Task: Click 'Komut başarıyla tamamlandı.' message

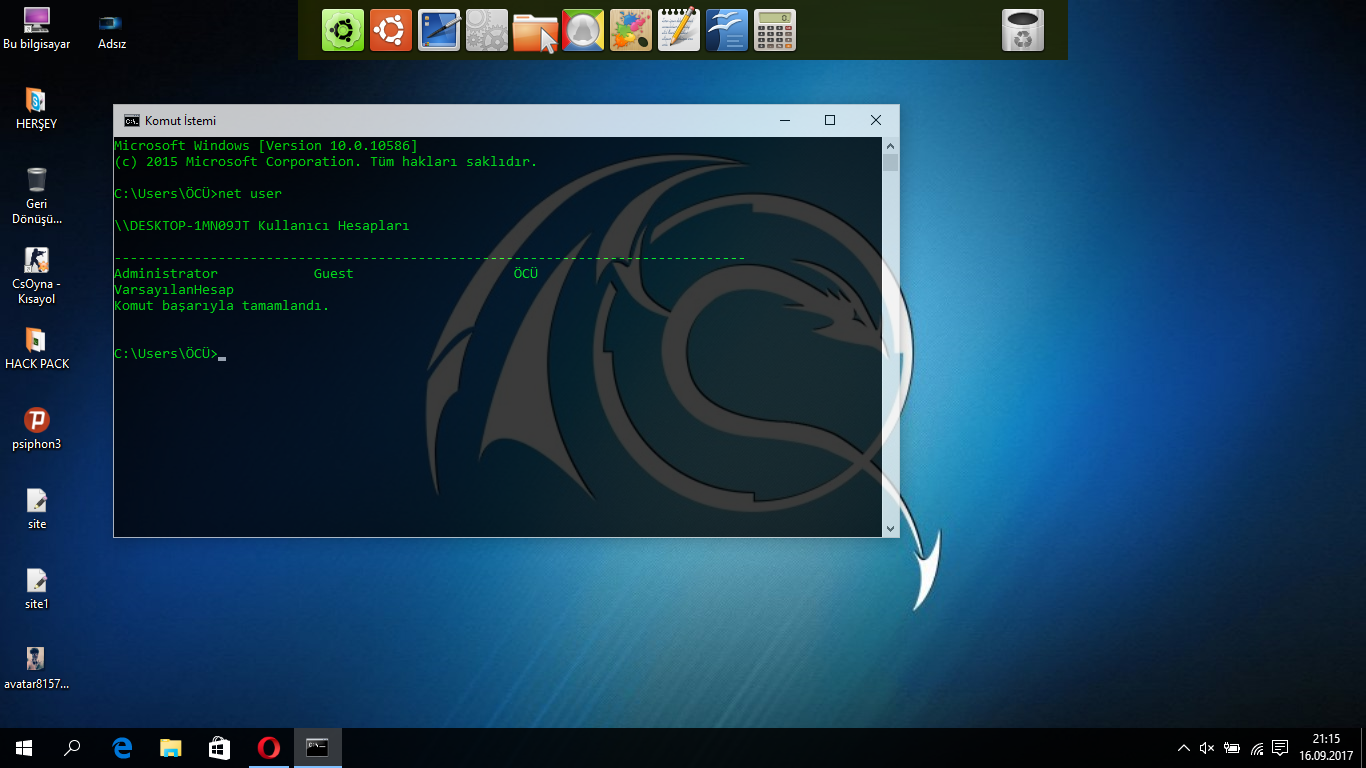Action: click(x=222, y=306)
